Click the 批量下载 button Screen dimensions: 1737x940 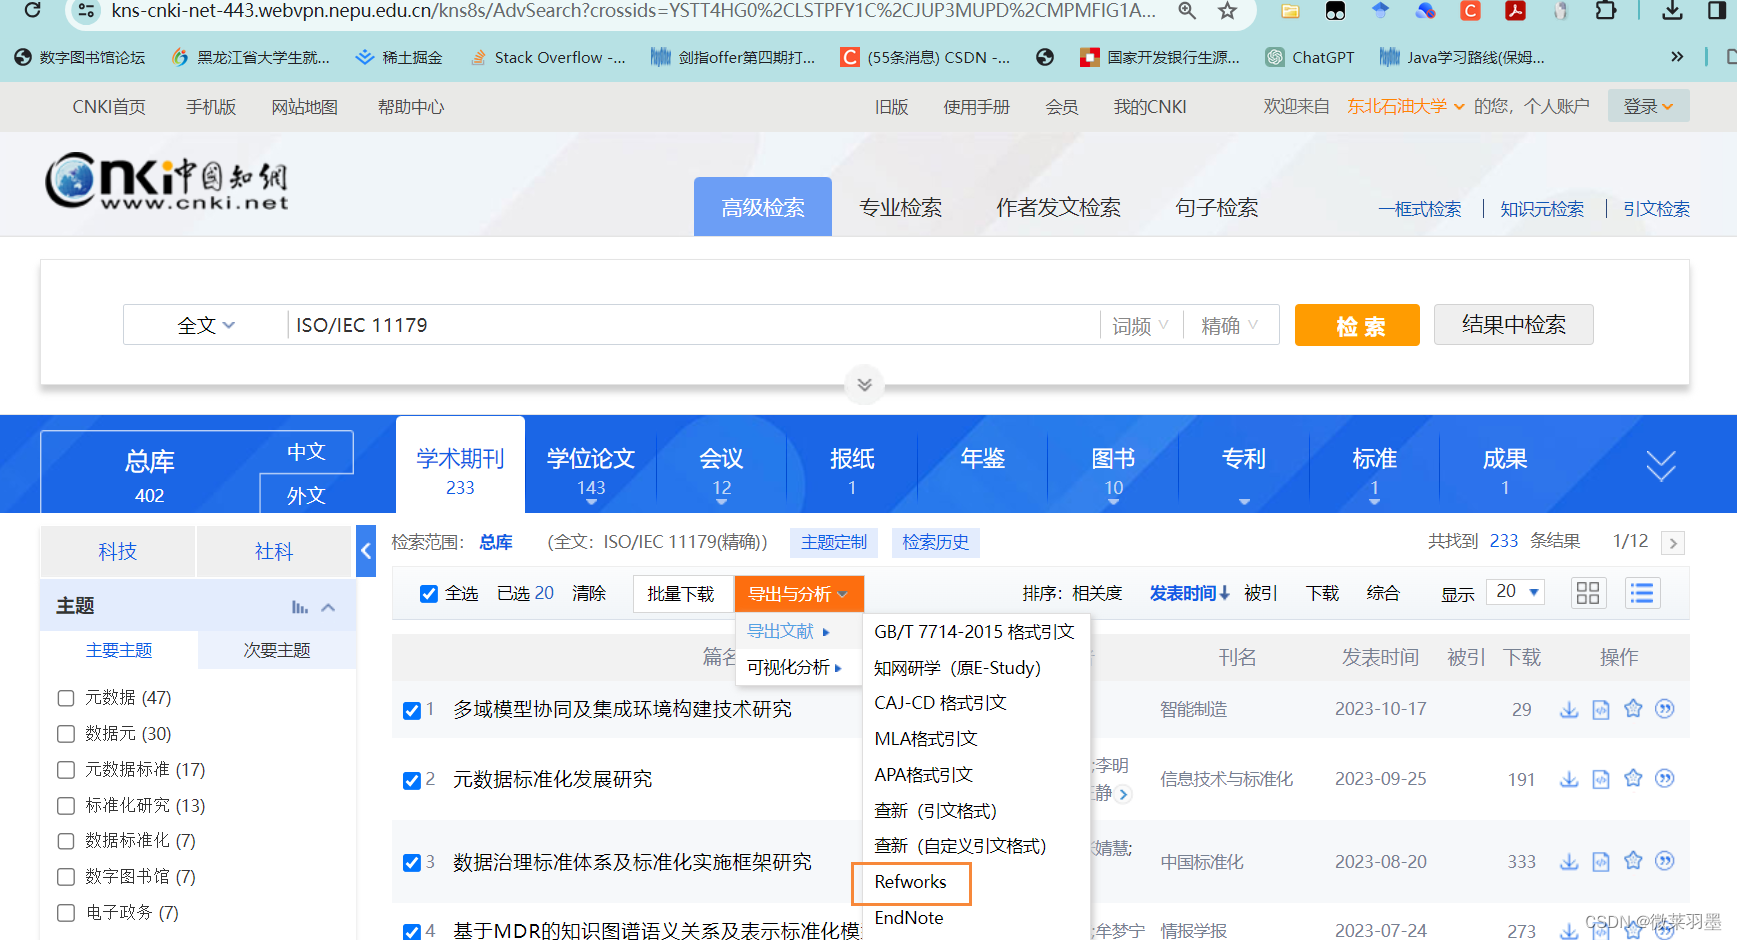(x=681, y=594)
